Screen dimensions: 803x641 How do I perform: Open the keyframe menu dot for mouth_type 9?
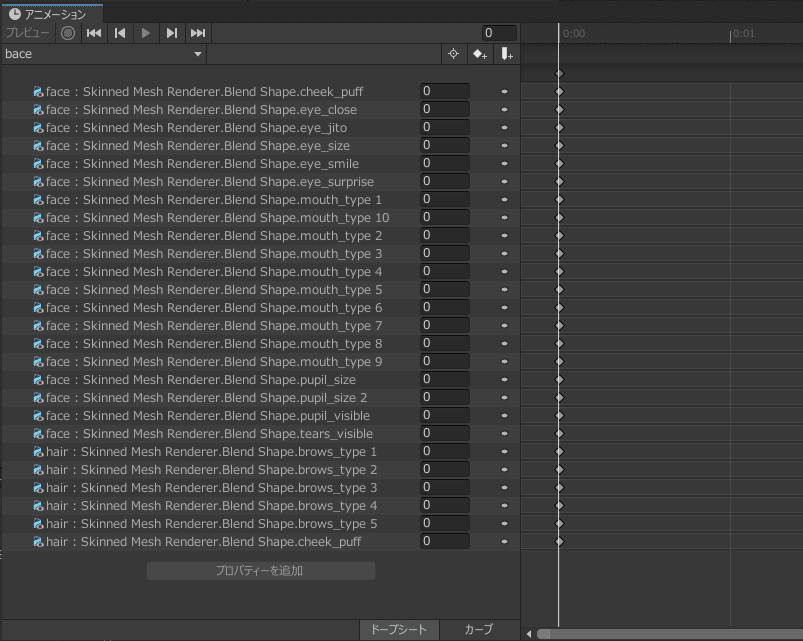[x=504, y=361]
